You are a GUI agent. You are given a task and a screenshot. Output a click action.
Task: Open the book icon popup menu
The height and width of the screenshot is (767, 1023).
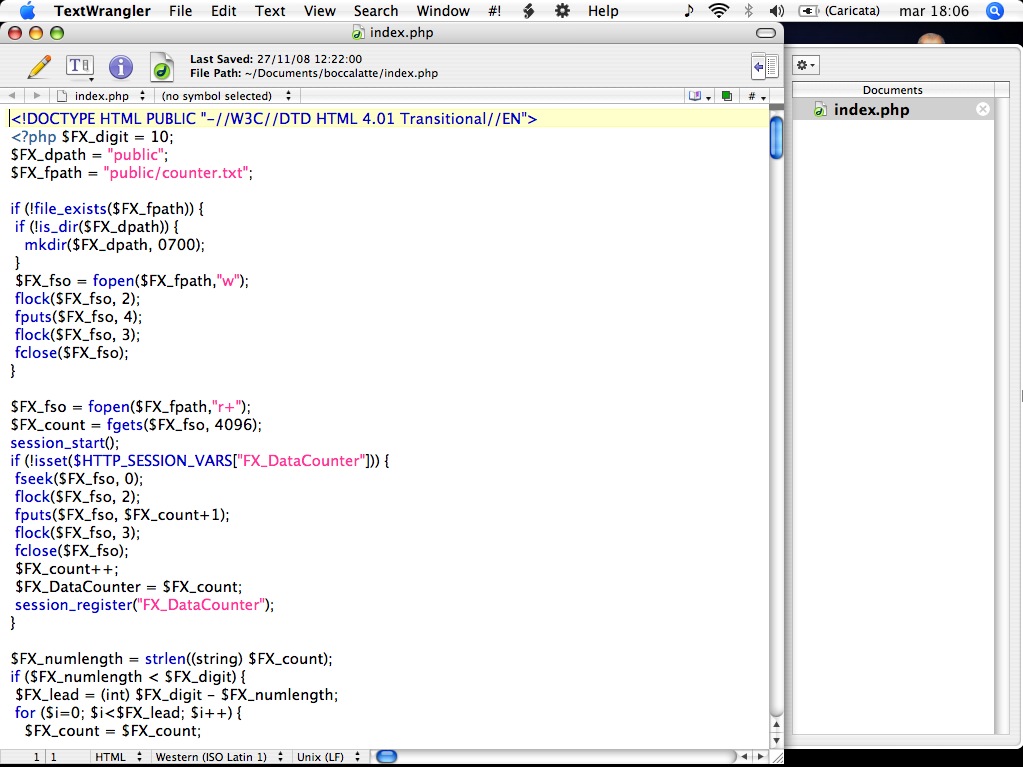click(699, 97)
